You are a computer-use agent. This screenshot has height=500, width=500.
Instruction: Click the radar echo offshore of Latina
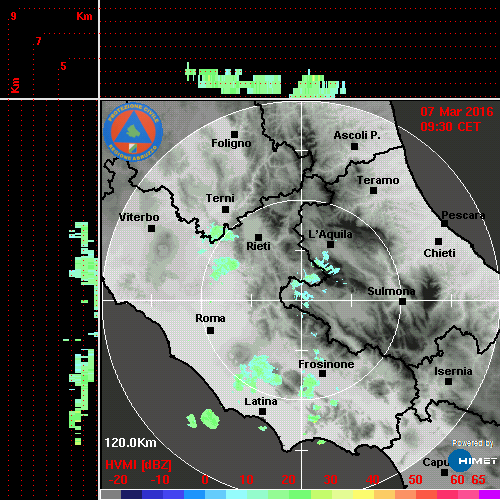(210, 419)
